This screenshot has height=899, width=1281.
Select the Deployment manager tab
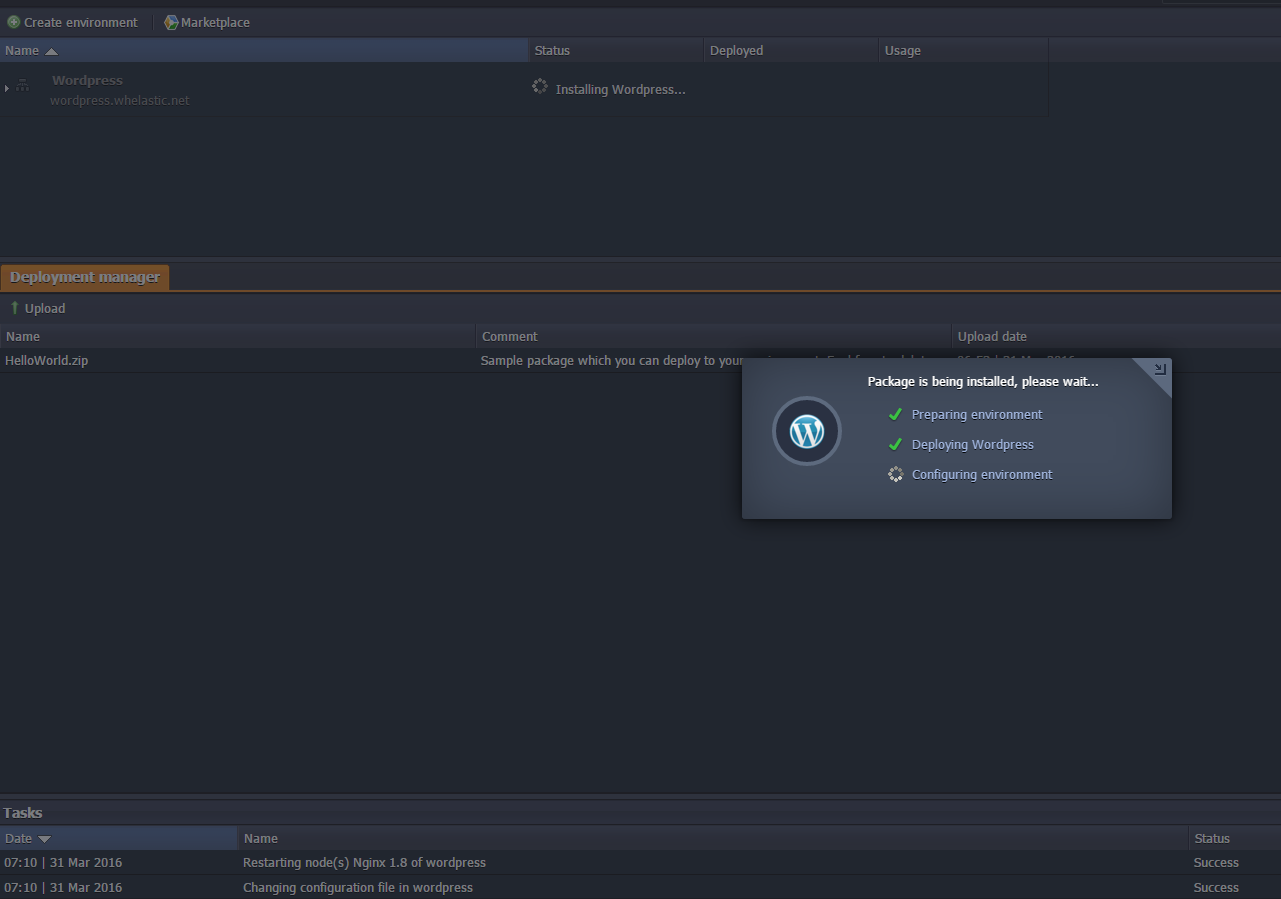pos(84,277)
